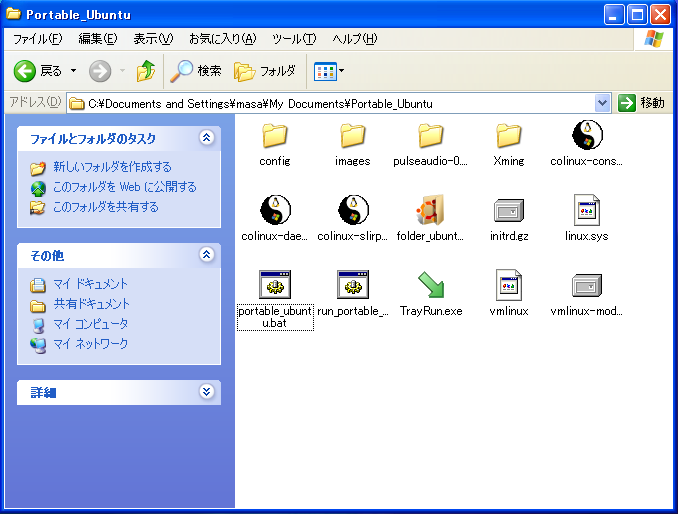Maximize the Portable_Ubuntu window
This screenshot has width=678, height=514.
coord(637,15)
